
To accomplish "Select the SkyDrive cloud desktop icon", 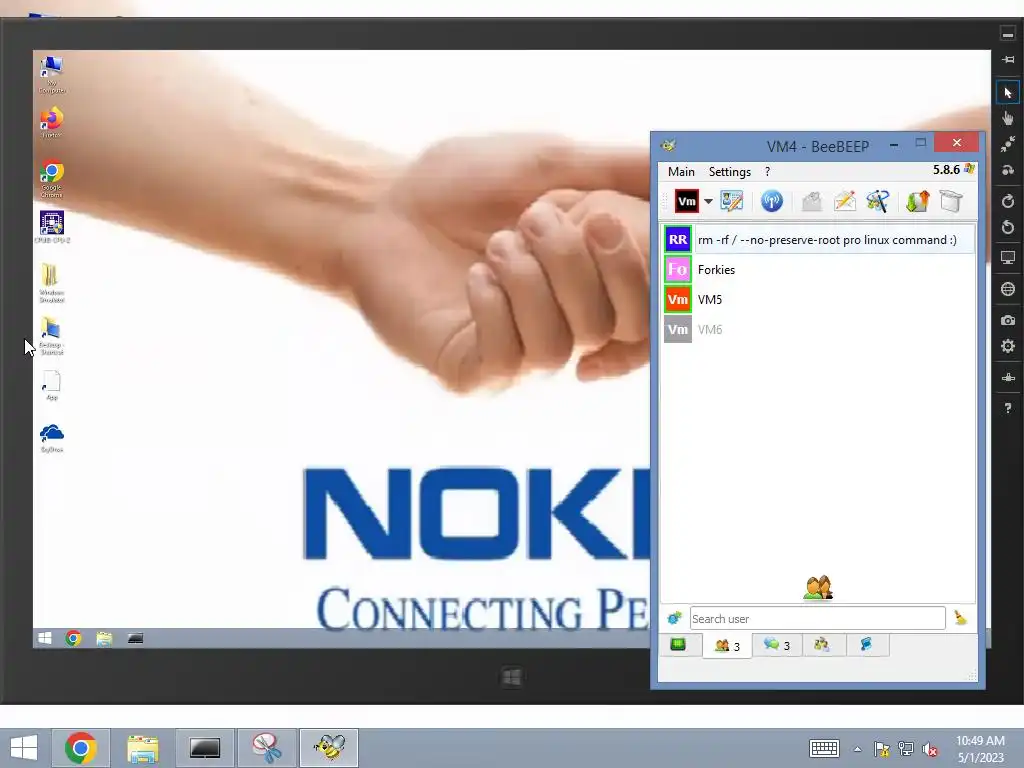I will pos(52,438).
